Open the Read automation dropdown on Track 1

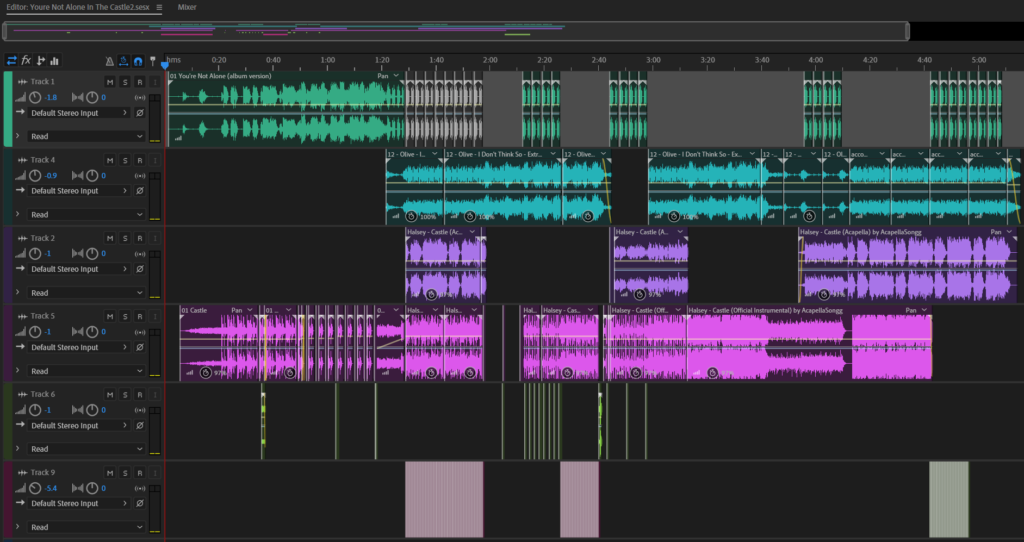point(85,136)
